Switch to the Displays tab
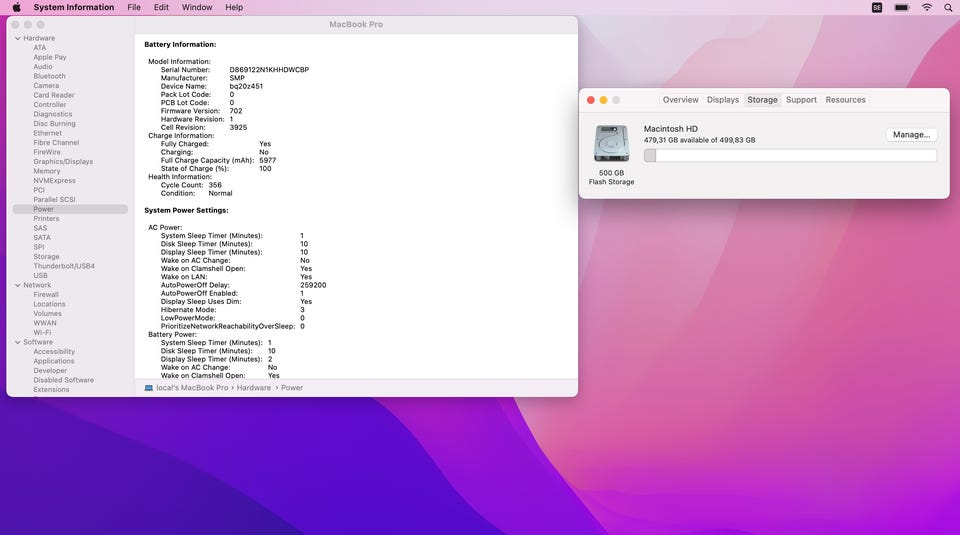 tap(722, 100)
